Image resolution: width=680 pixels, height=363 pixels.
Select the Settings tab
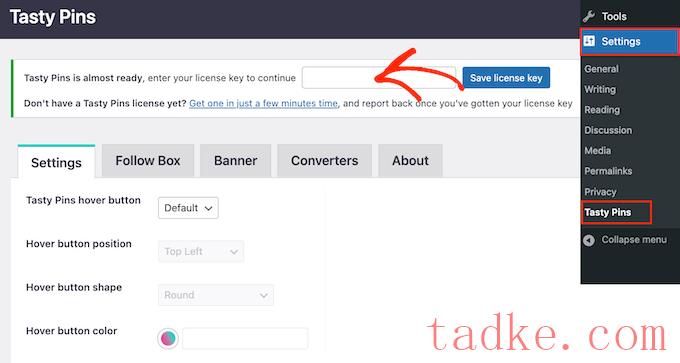click(x=56, y=162)
